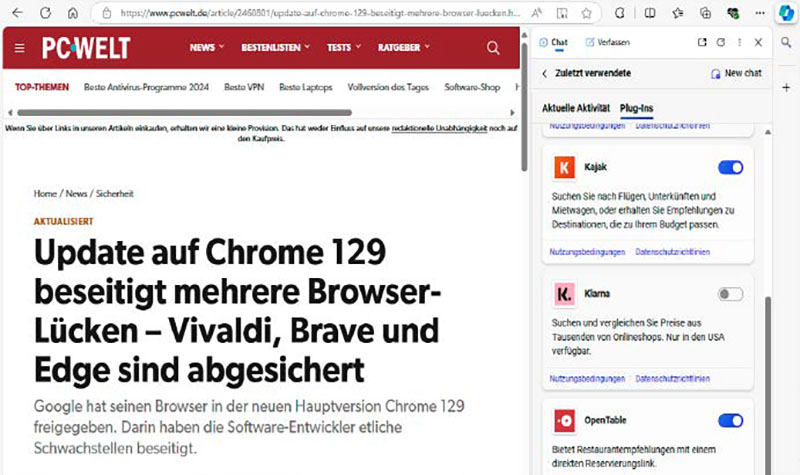The height and width of the screenshot is (475, 800).
Task: Click the Klarna plug-in logo
Action: pos(564,294)
